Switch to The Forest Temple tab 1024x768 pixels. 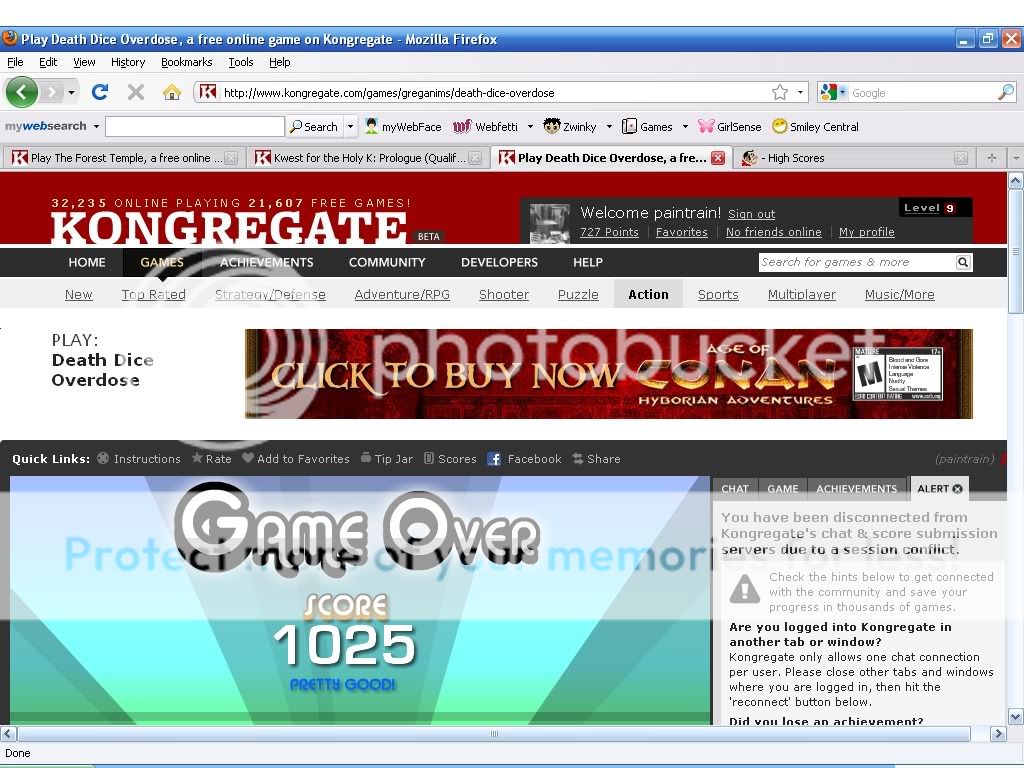point(123,157)
